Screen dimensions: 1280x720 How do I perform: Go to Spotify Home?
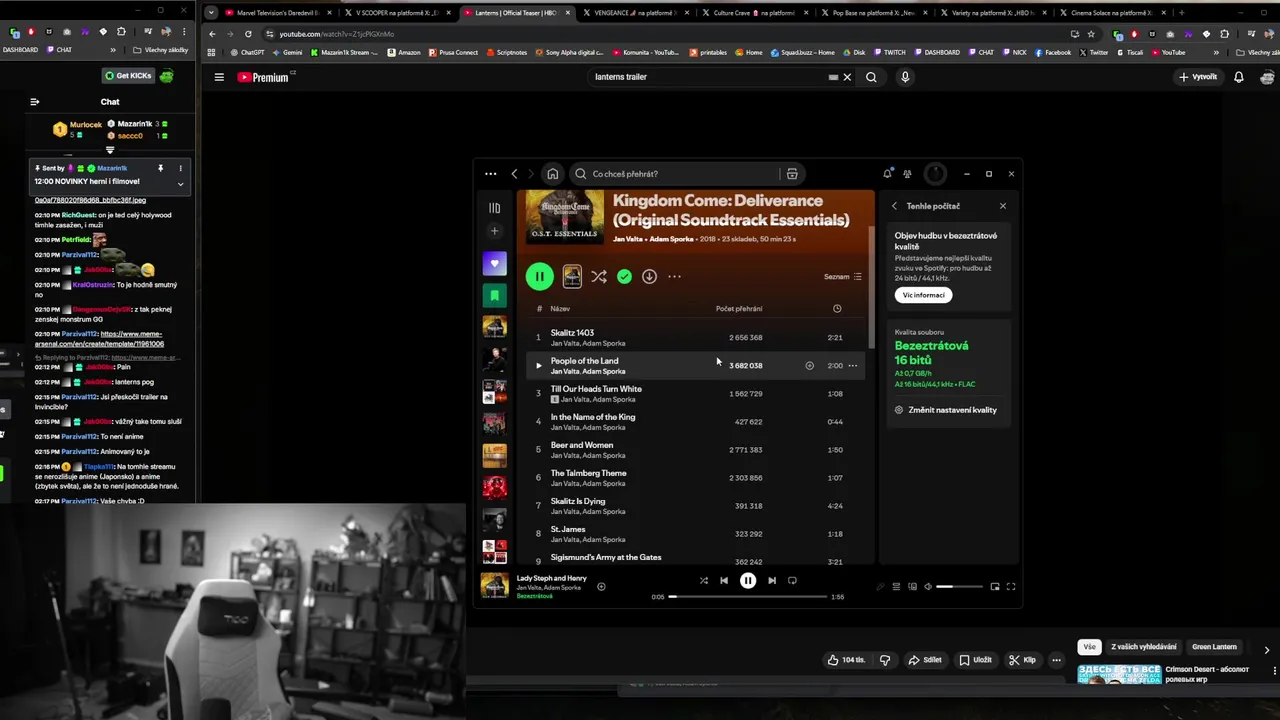click(x=552, y=174)
